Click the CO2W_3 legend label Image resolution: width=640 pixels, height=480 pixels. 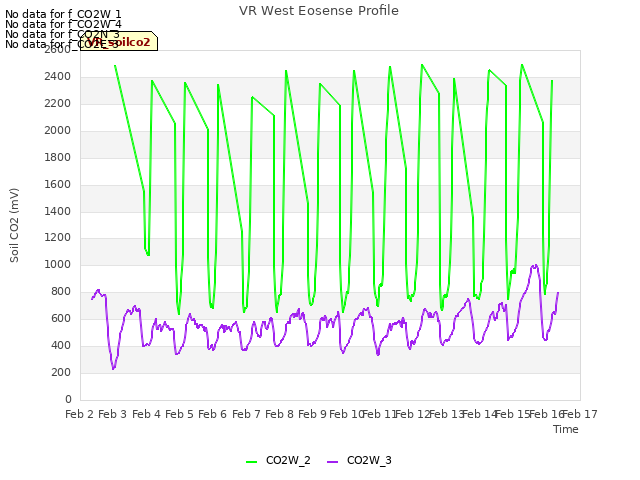(369, 460)
